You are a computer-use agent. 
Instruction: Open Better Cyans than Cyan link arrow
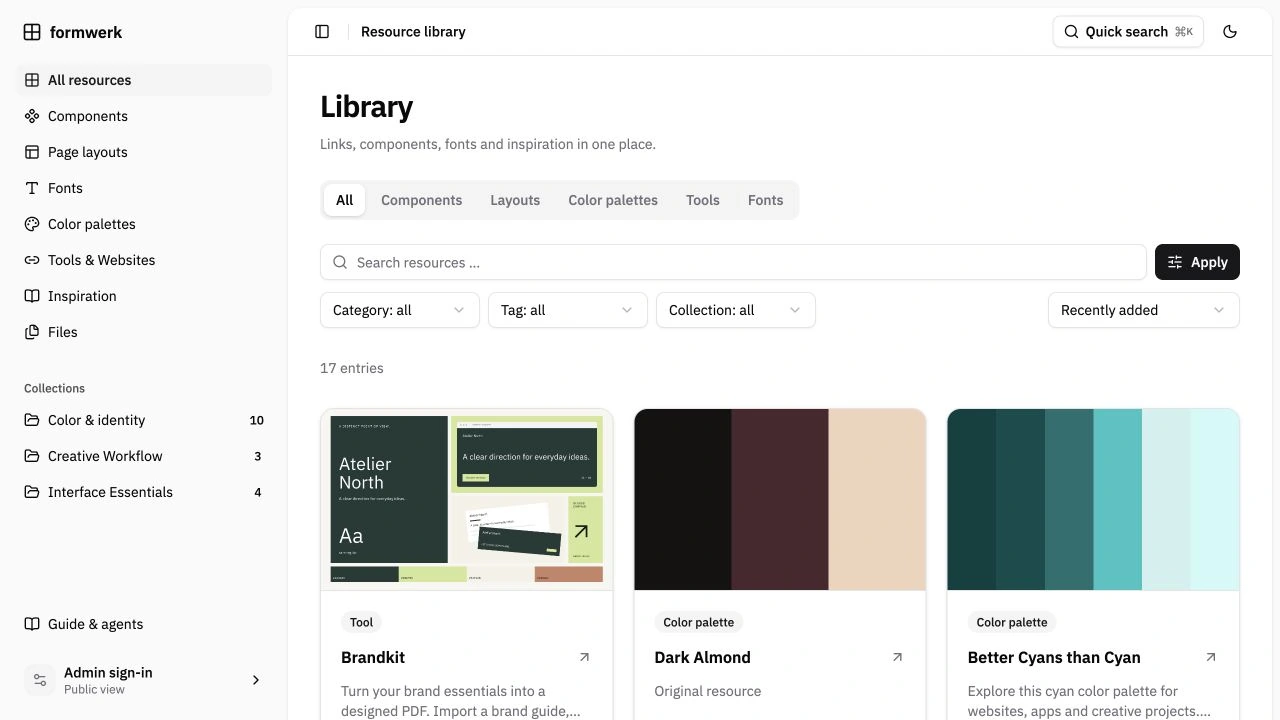point(1211,657)
